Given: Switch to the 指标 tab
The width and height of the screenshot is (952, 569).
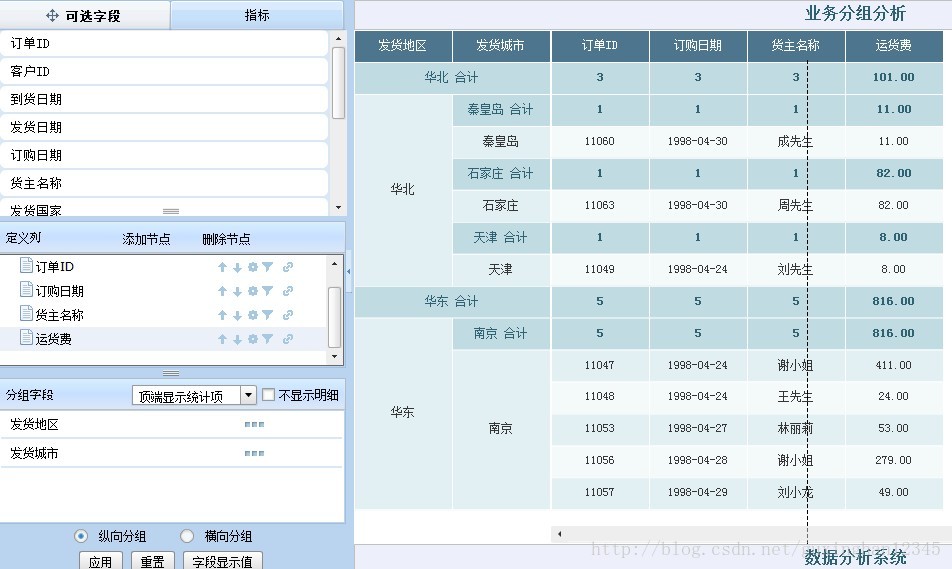Looking at the screenshot, I should (257, 15).
